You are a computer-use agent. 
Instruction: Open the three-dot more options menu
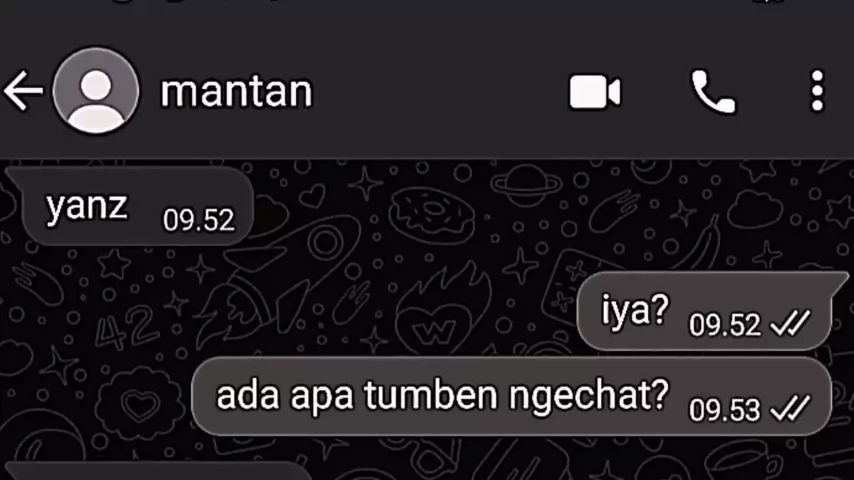click(x=817, y=91)
